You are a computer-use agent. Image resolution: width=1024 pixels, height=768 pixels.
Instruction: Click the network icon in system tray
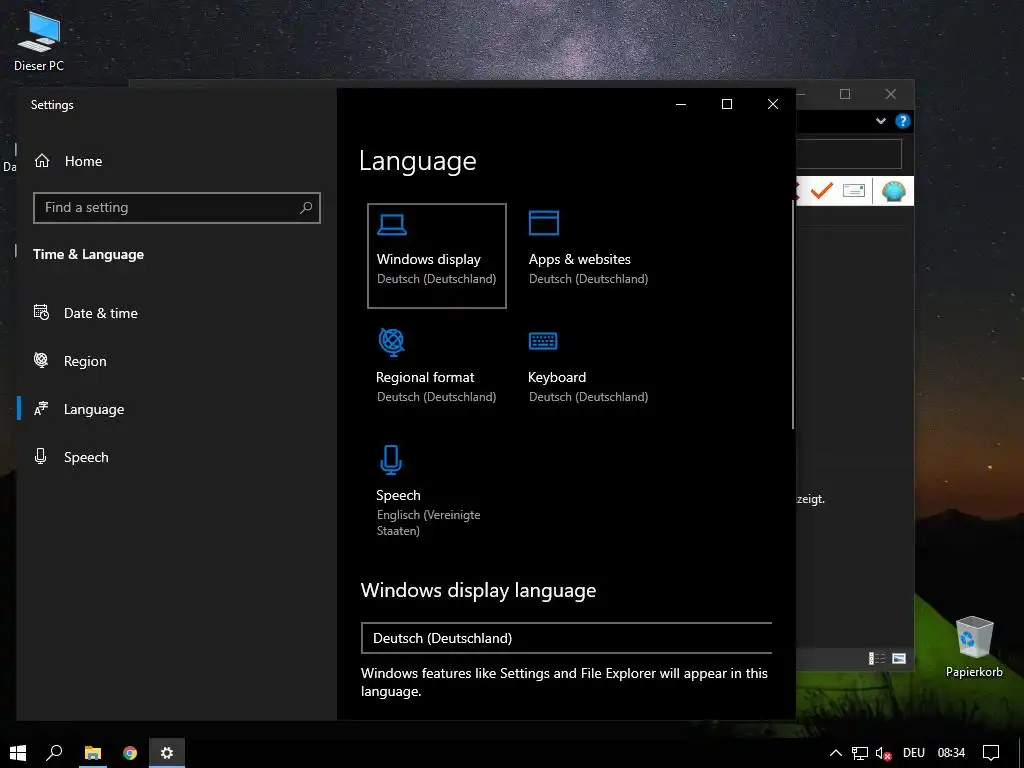click(x=859, y=753)
